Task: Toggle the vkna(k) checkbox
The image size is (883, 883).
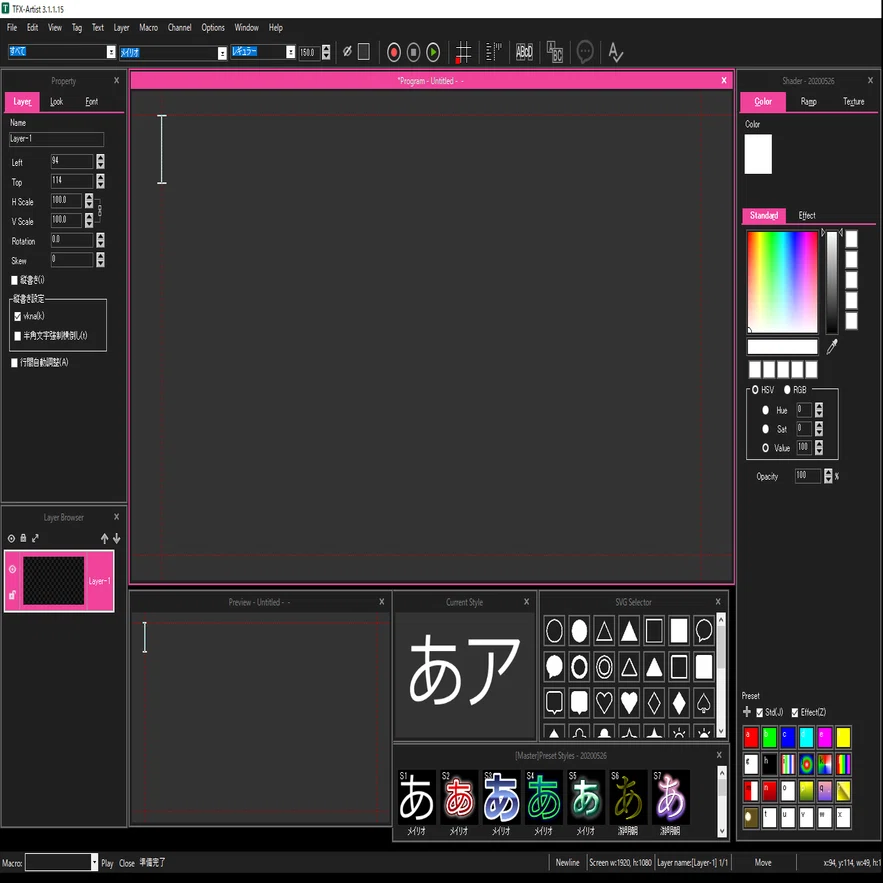Action: tap(17, 316)
